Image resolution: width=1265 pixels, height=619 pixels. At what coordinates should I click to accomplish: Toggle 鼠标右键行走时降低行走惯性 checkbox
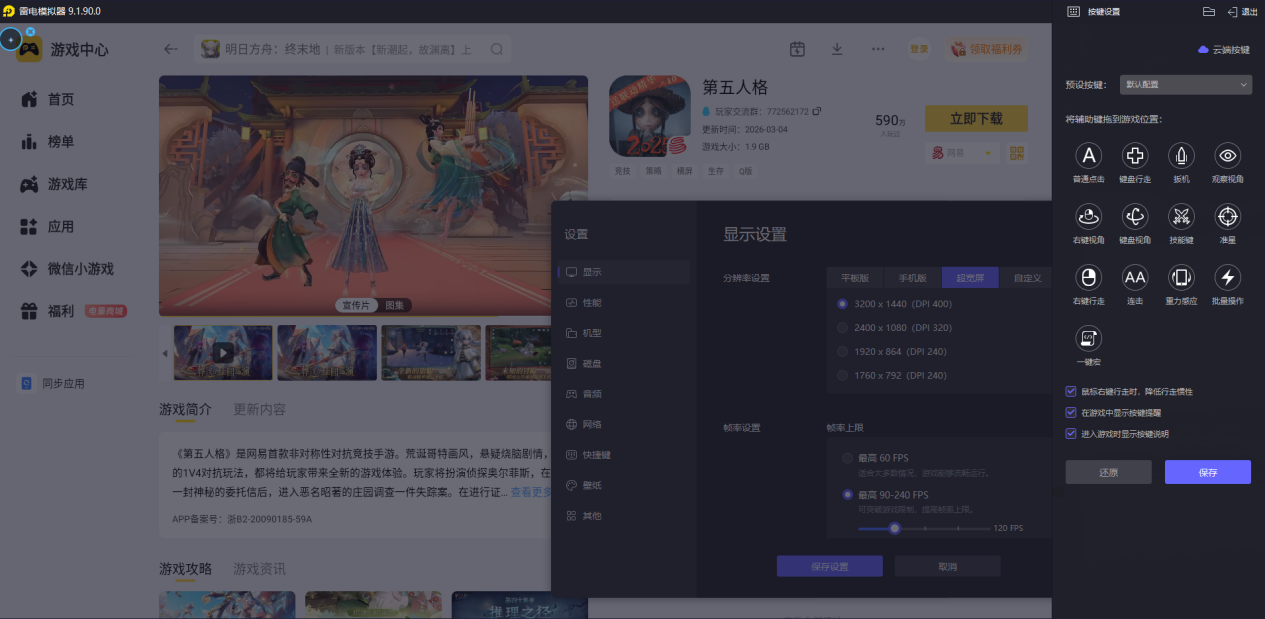[1071, 391]
